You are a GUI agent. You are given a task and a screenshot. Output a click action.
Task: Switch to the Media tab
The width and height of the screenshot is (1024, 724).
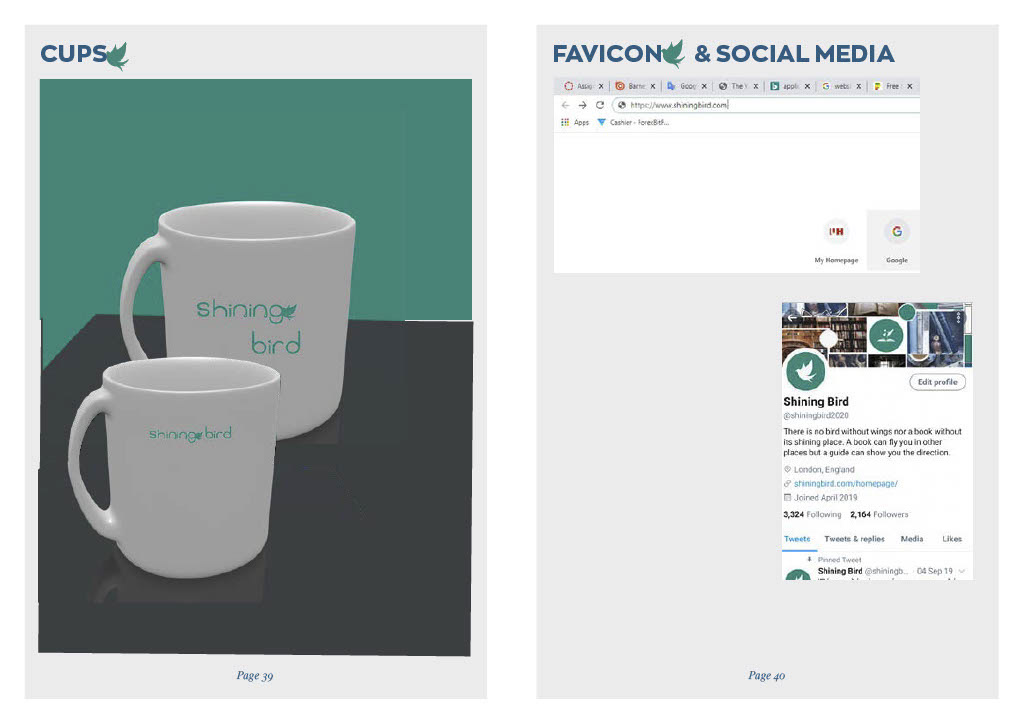point(912,539)
